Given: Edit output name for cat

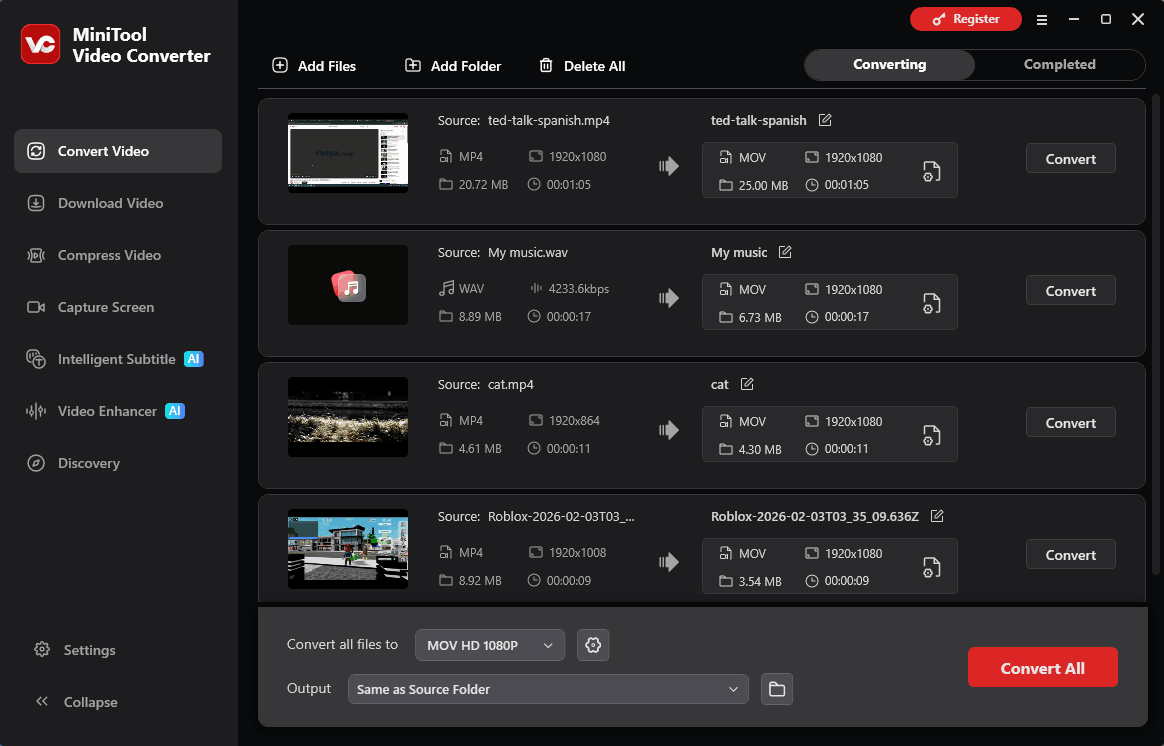Looking at the screenshot, I should 747,384.
